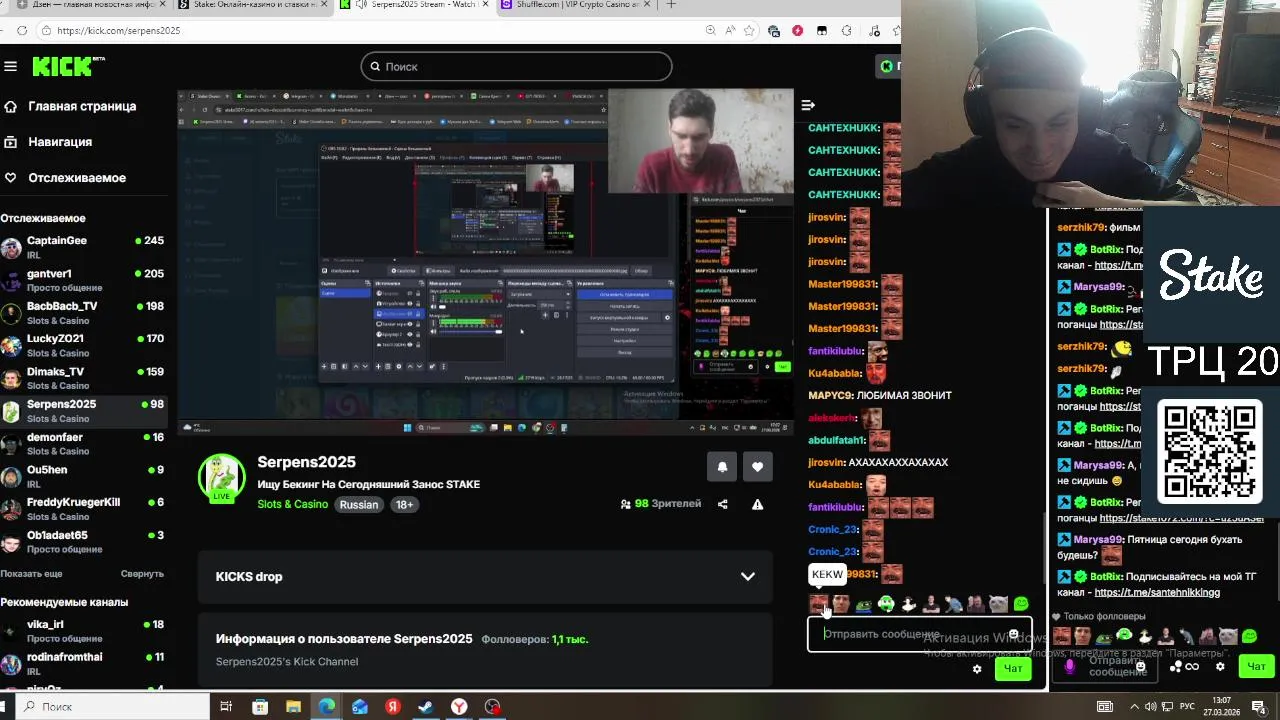The height and width of the screenshot is (720, 1280).
Task: Click the browser refresh button
Action: (22, 31)
